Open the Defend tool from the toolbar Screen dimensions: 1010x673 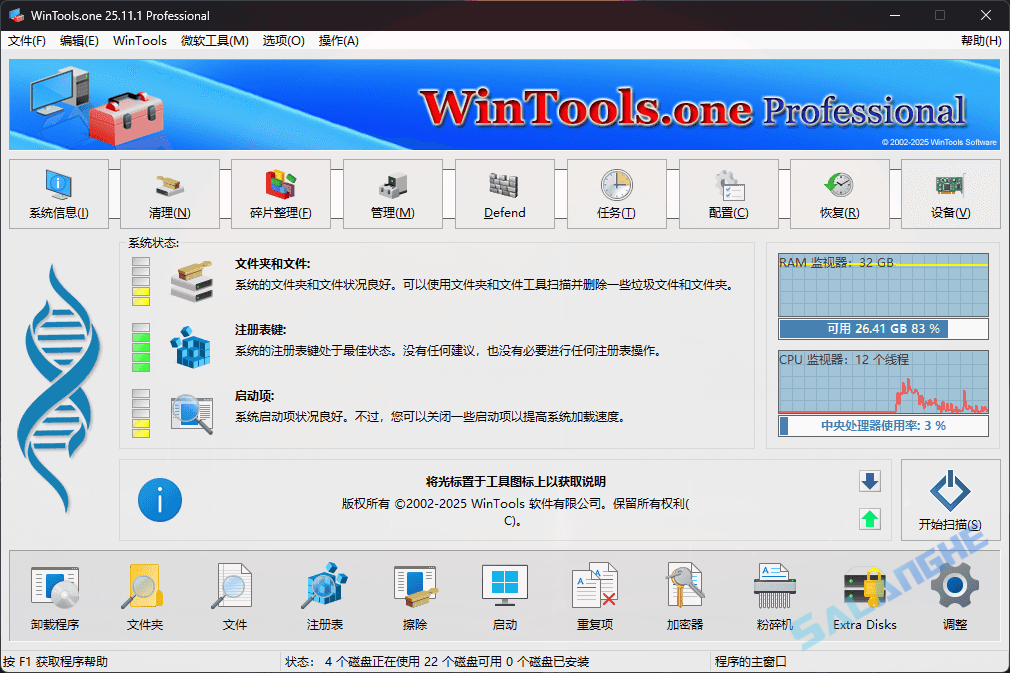504,194
